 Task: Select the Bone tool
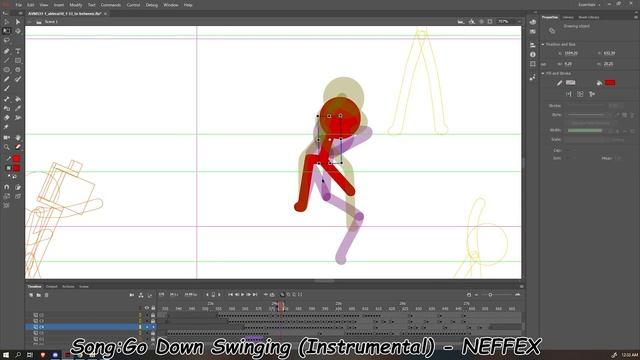click(x=7, y=99)
